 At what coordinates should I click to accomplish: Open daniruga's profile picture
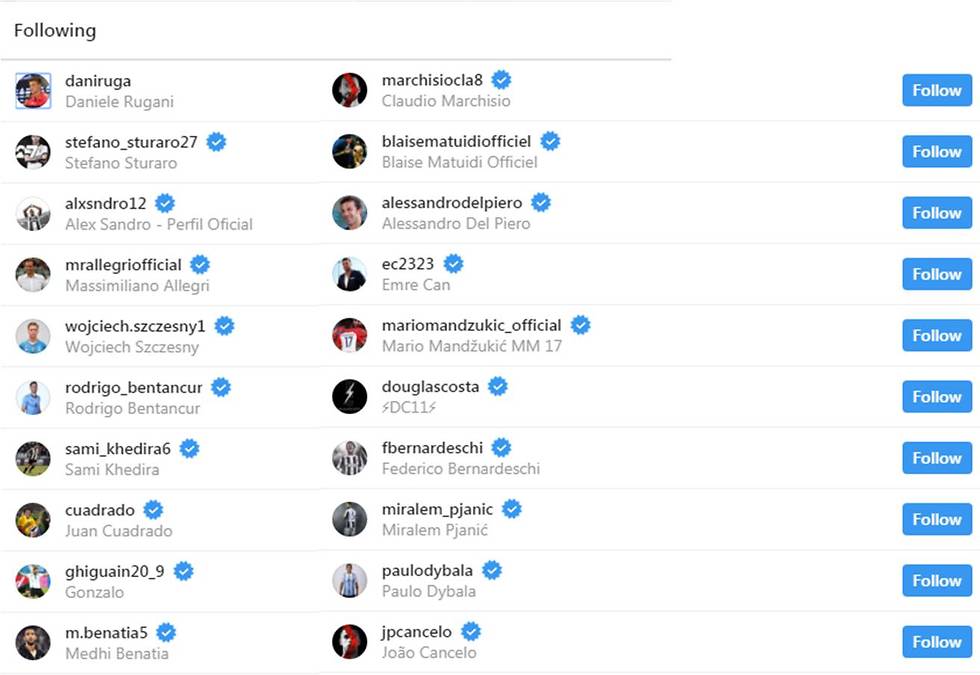[33, 90]
